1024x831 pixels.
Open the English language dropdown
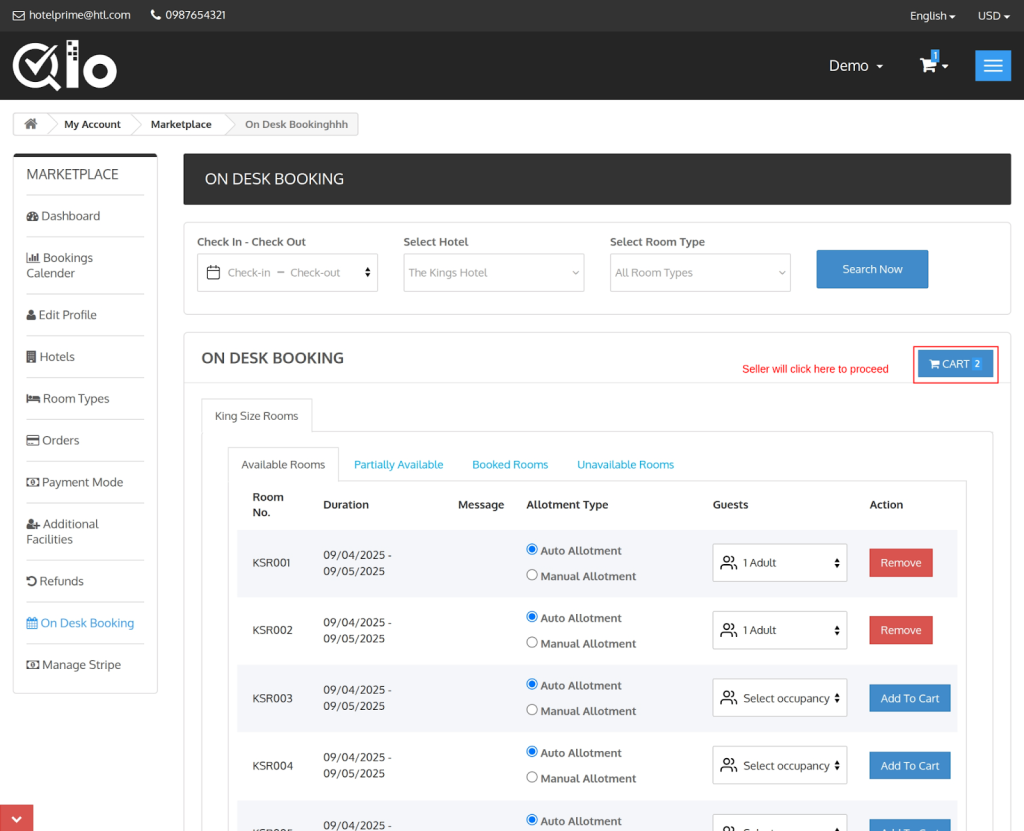[x=932, y=16]
